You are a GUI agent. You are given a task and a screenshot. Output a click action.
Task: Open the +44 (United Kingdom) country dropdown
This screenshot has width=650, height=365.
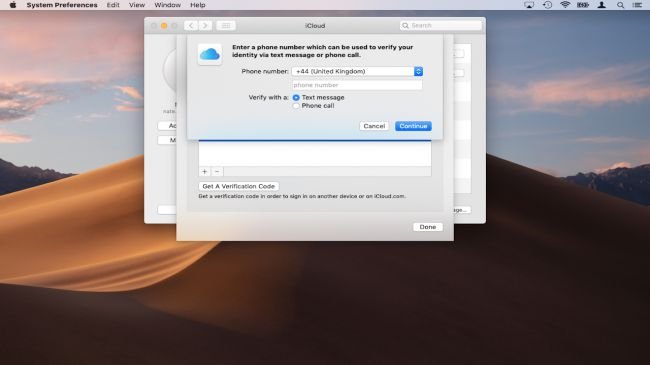coord(357,71)
